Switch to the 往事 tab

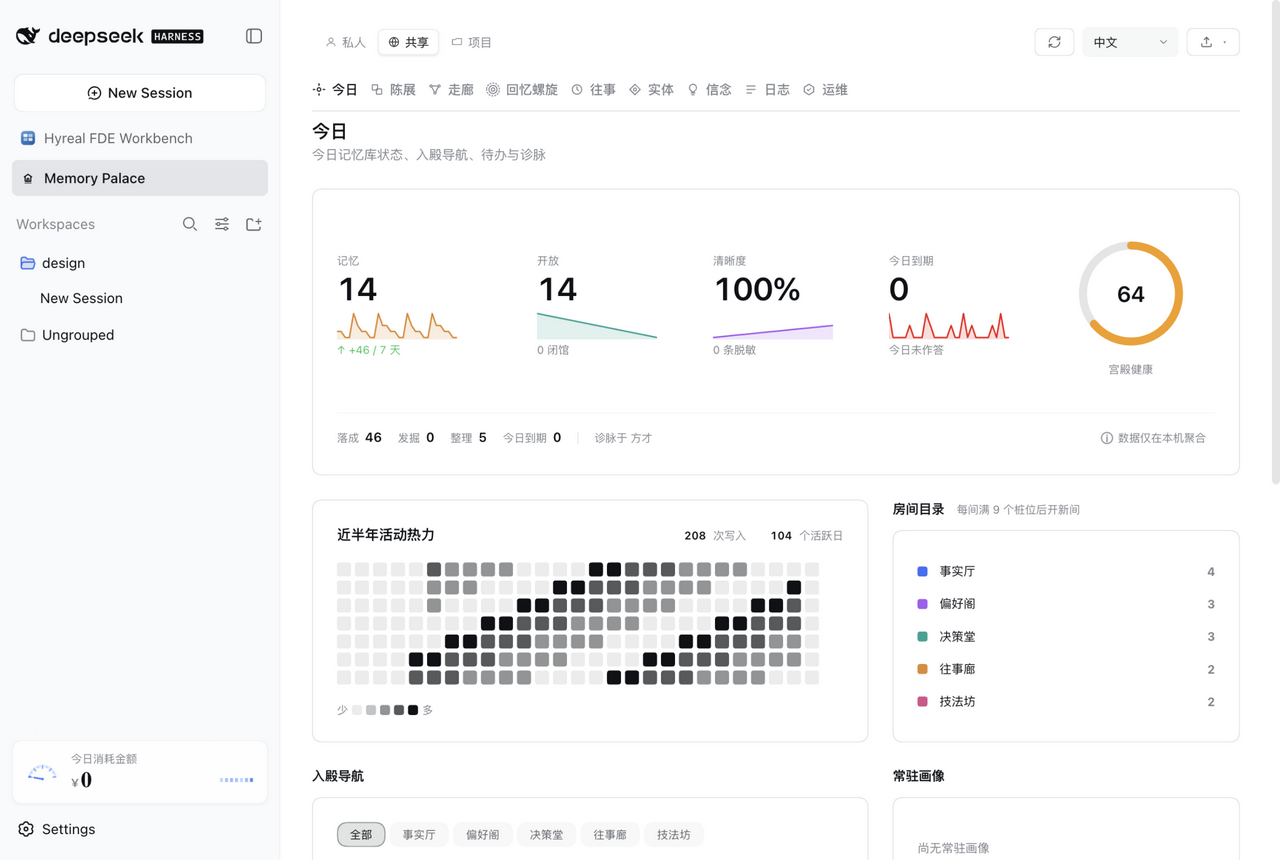click(x=593, y=90)
